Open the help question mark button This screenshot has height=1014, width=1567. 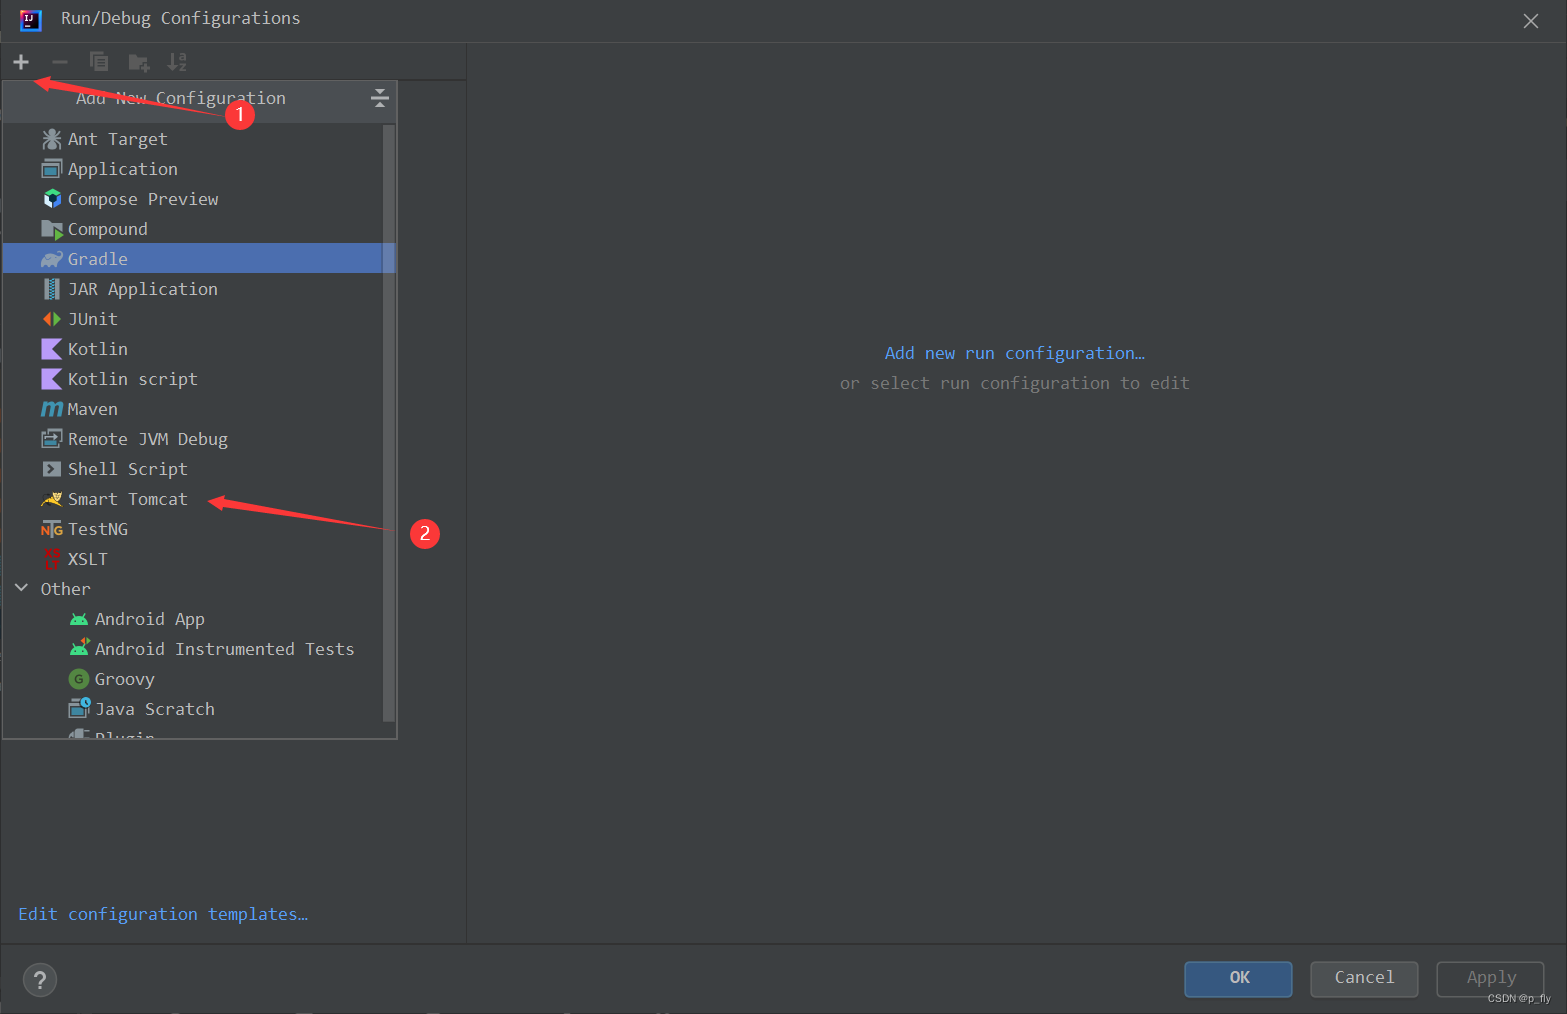(40, 980)
